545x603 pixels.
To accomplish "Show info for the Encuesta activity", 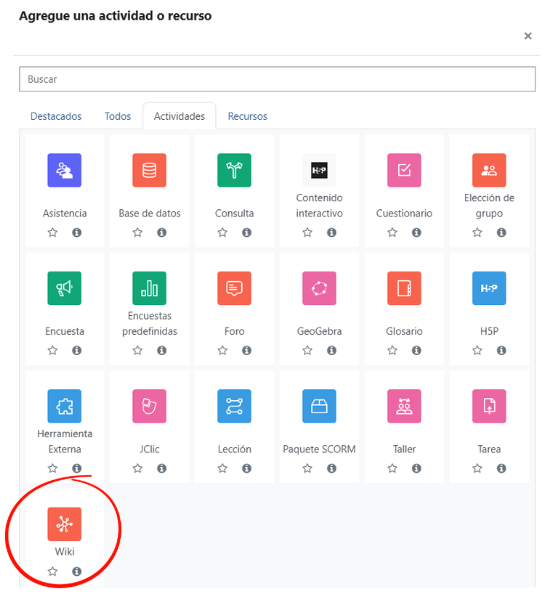I will 77,350.
